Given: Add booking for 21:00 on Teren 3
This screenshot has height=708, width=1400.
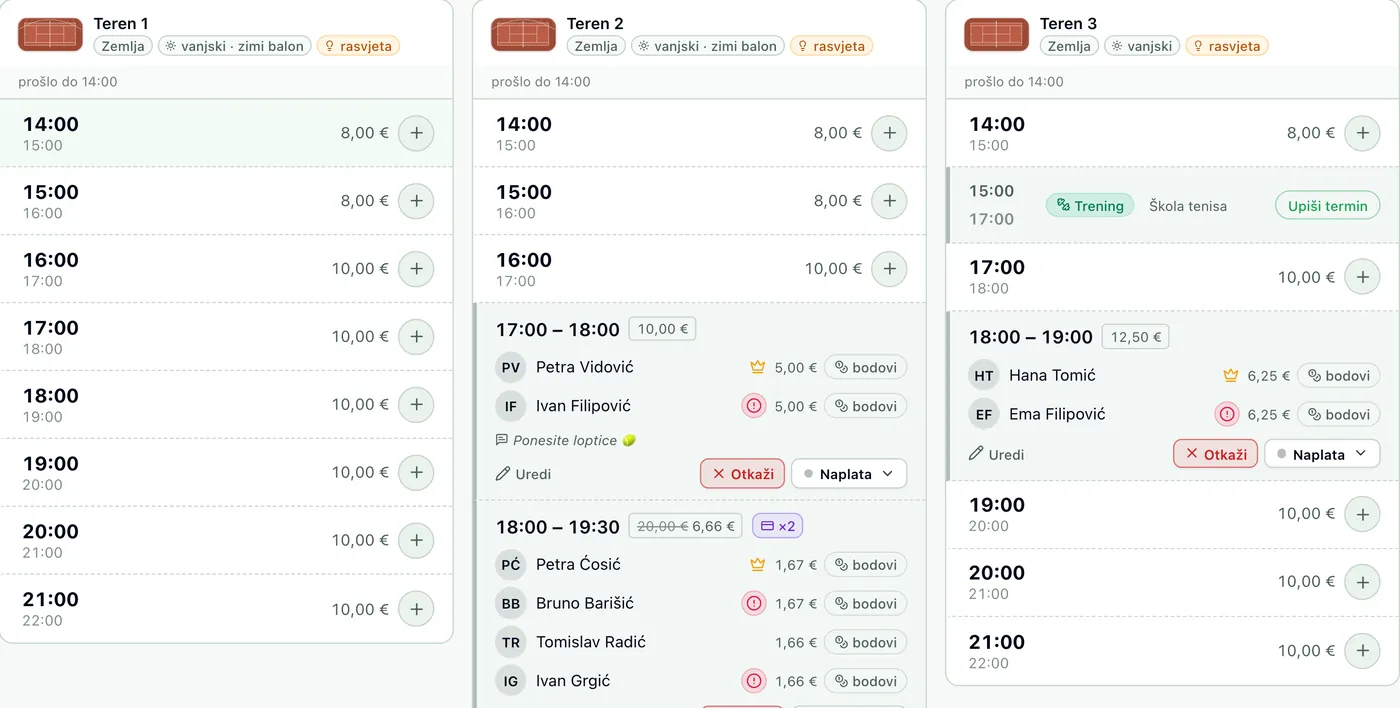Looking at the screenshot, I should (1362, 651).
